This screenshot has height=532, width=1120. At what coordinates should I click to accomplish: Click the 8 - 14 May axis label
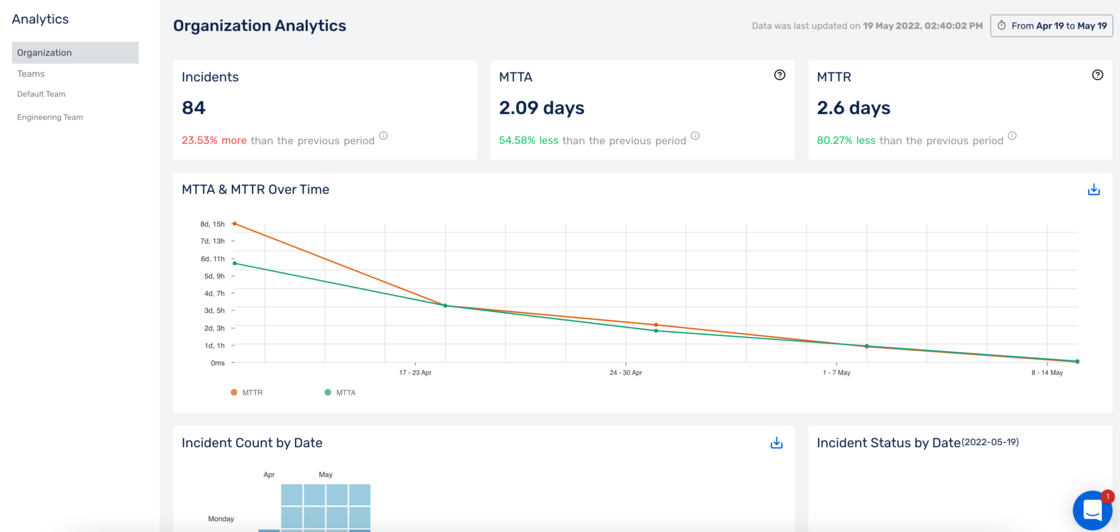point(1046,373)
